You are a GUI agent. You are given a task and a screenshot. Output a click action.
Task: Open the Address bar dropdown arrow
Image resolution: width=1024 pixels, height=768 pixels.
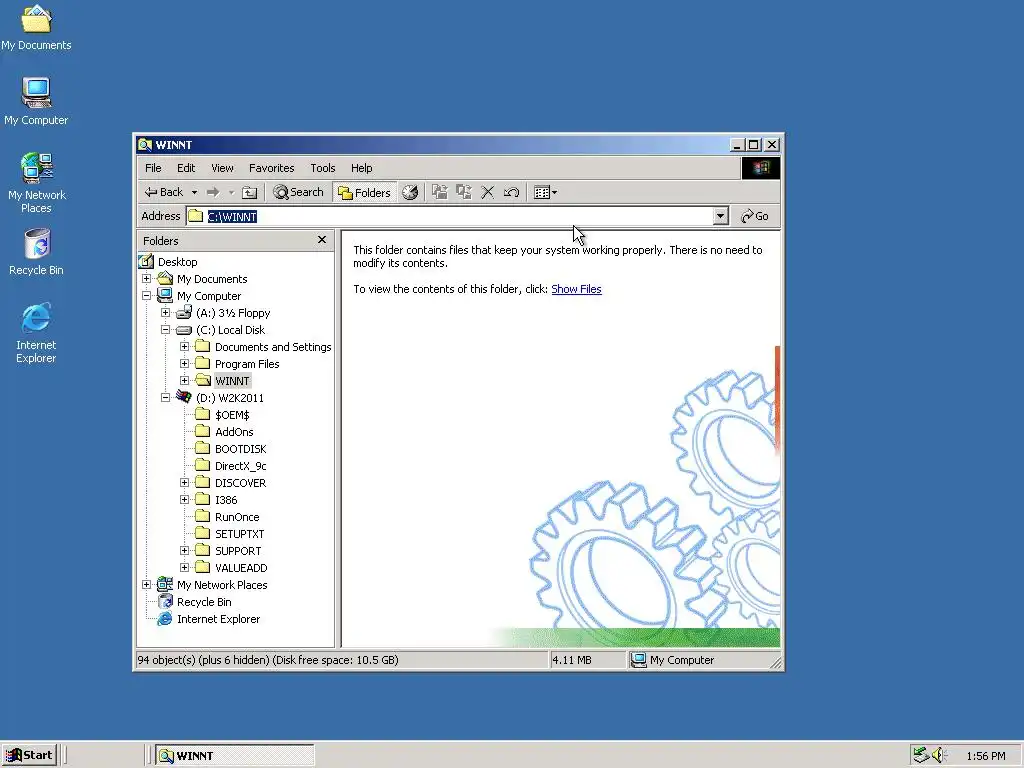[720, 216]
